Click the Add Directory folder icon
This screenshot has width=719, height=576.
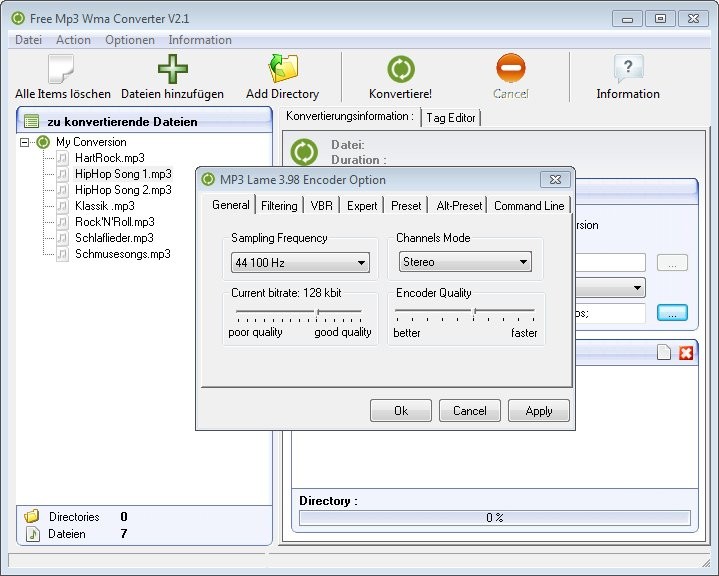[283, 69]
